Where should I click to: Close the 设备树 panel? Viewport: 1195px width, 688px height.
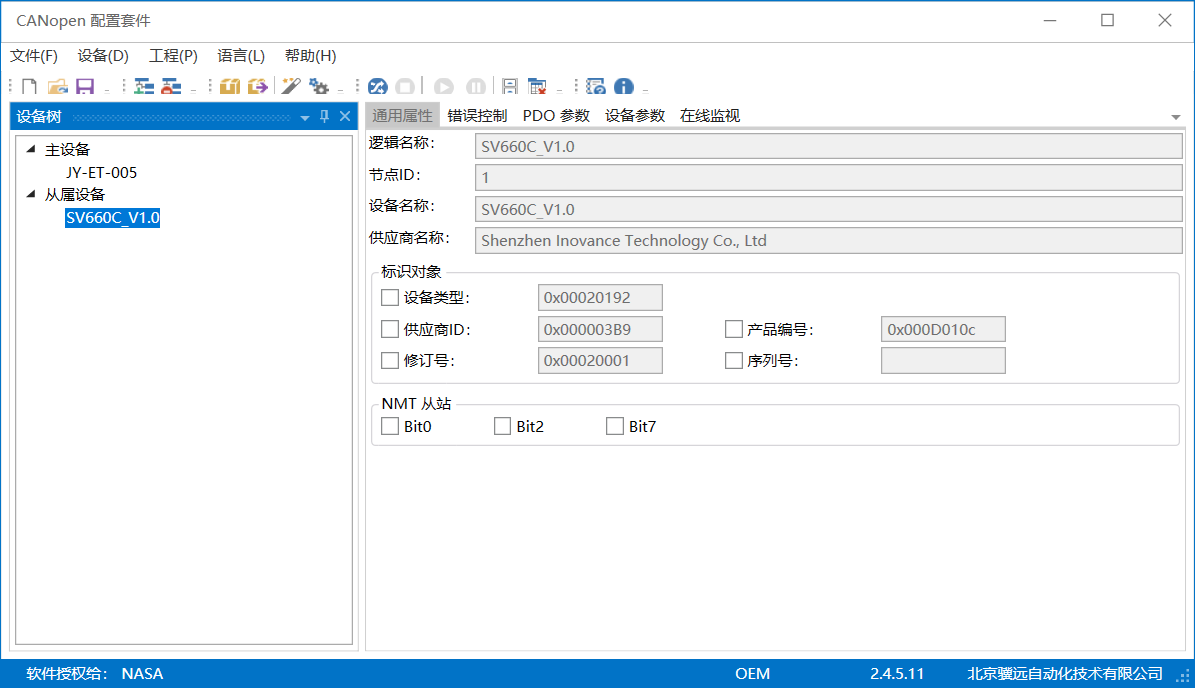tap(345, 117)
